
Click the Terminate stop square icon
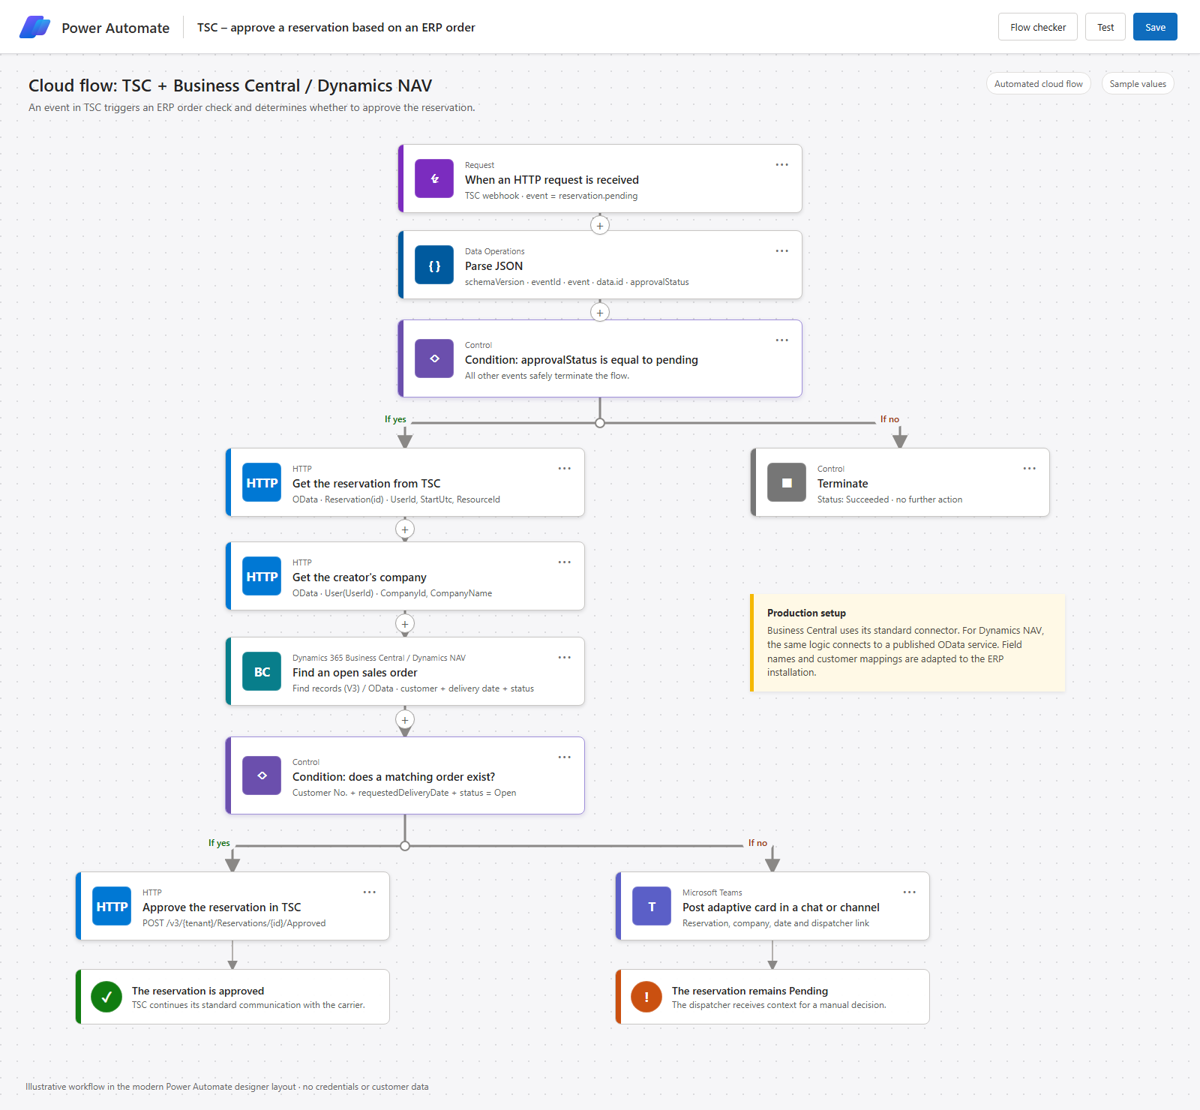click(787, 482)
